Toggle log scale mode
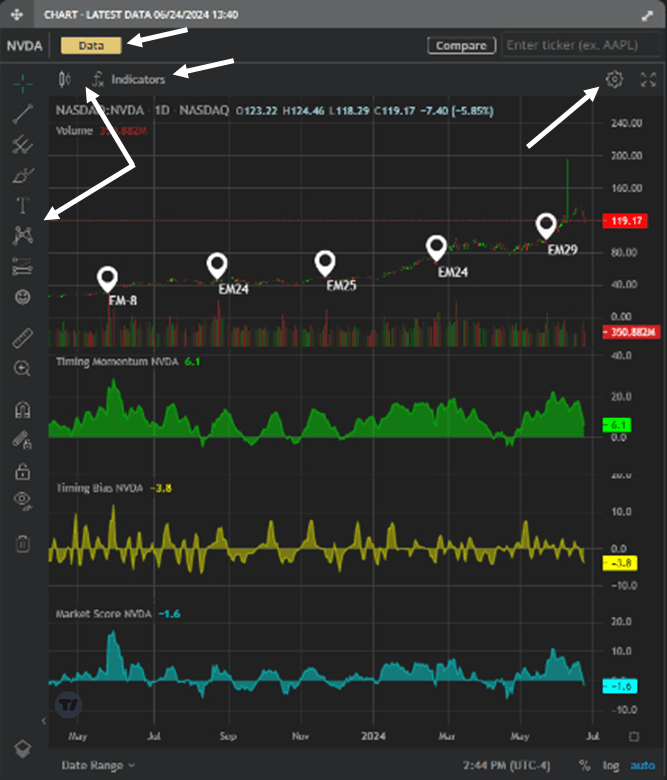The height and width of the screenshot is (780, 667). (611, 765)
